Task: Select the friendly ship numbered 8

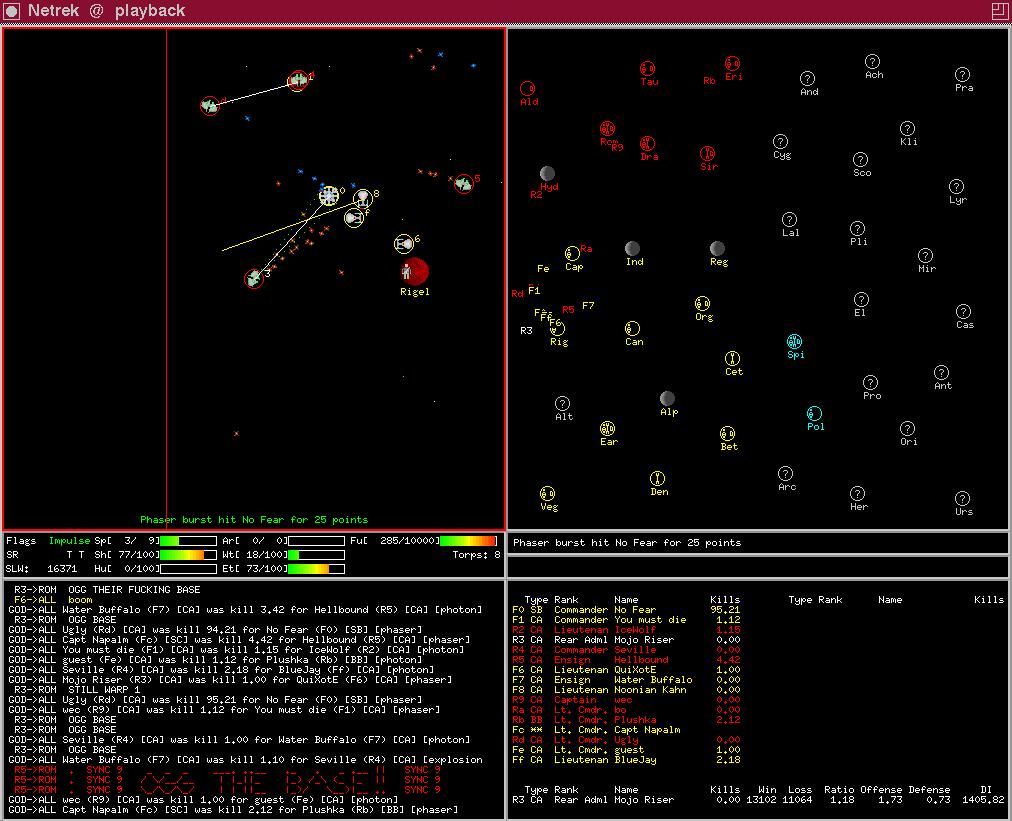Action: [x=363, y=198]
